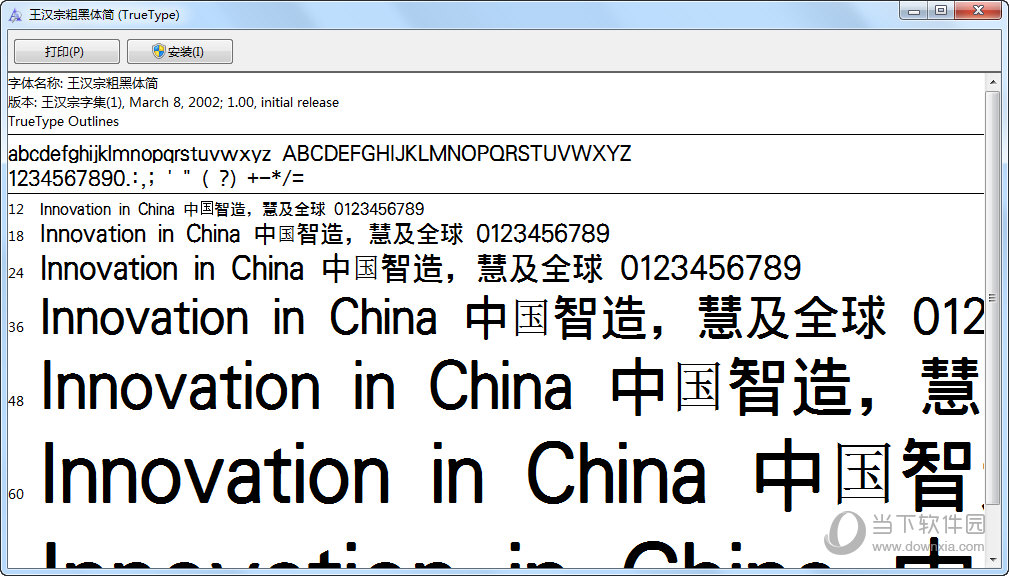Click the lowercase and uppercase alphabet sample line

(319, 154)
